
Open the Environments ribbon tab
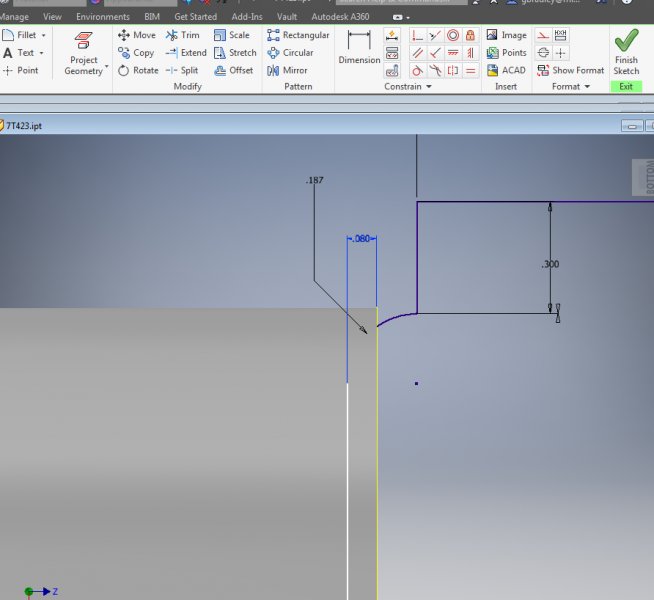[102, 17]
